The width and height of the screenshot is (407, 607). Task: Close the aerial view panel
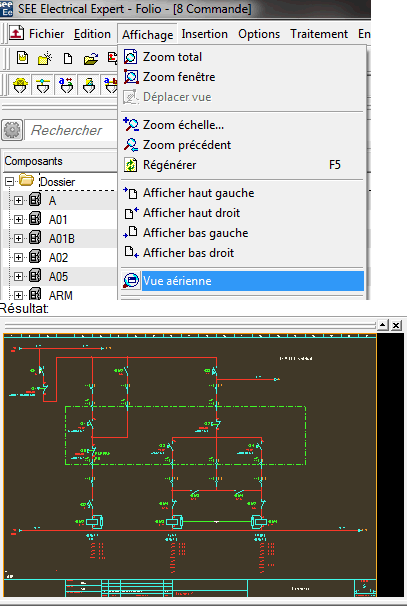[x=396, y=325]
